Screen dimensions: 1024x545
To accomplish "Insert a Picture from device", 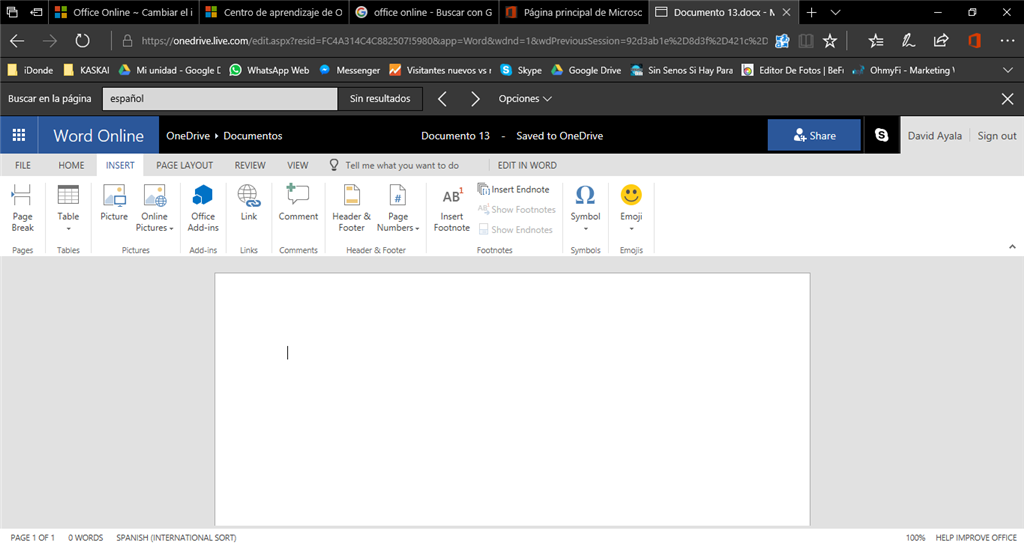I will pos(114,204).
